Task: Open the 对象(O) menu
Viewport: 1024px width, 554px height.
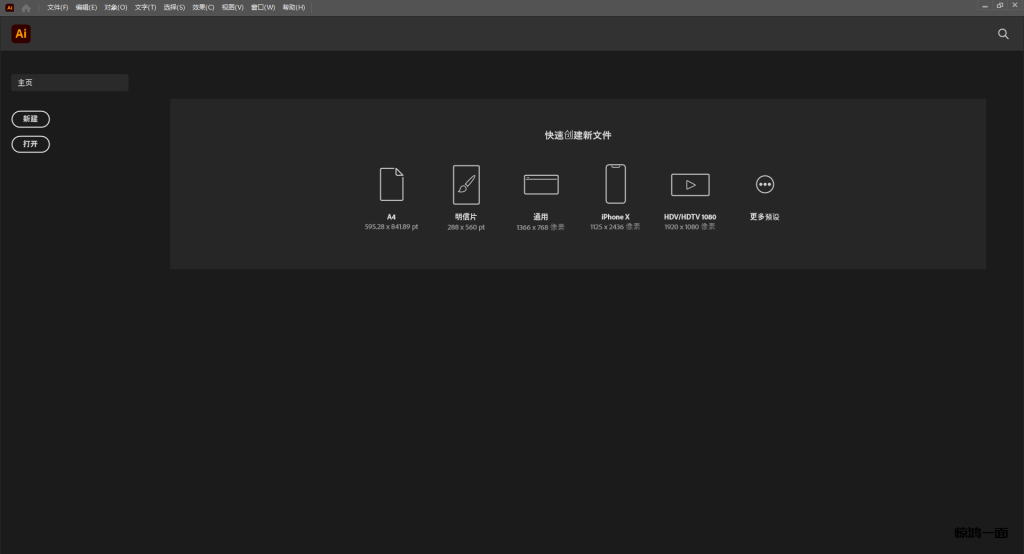Action: [116, 7]
